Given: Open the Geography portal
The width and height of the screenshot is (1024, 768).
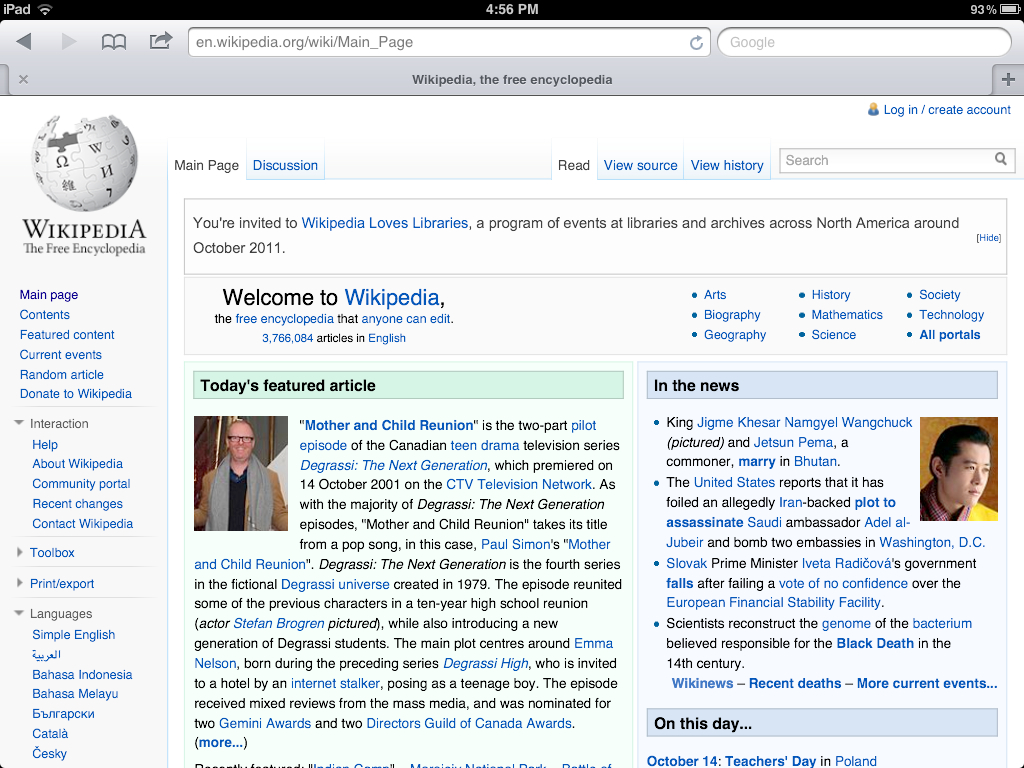Looking at the screenshot, I should [735, 334].
